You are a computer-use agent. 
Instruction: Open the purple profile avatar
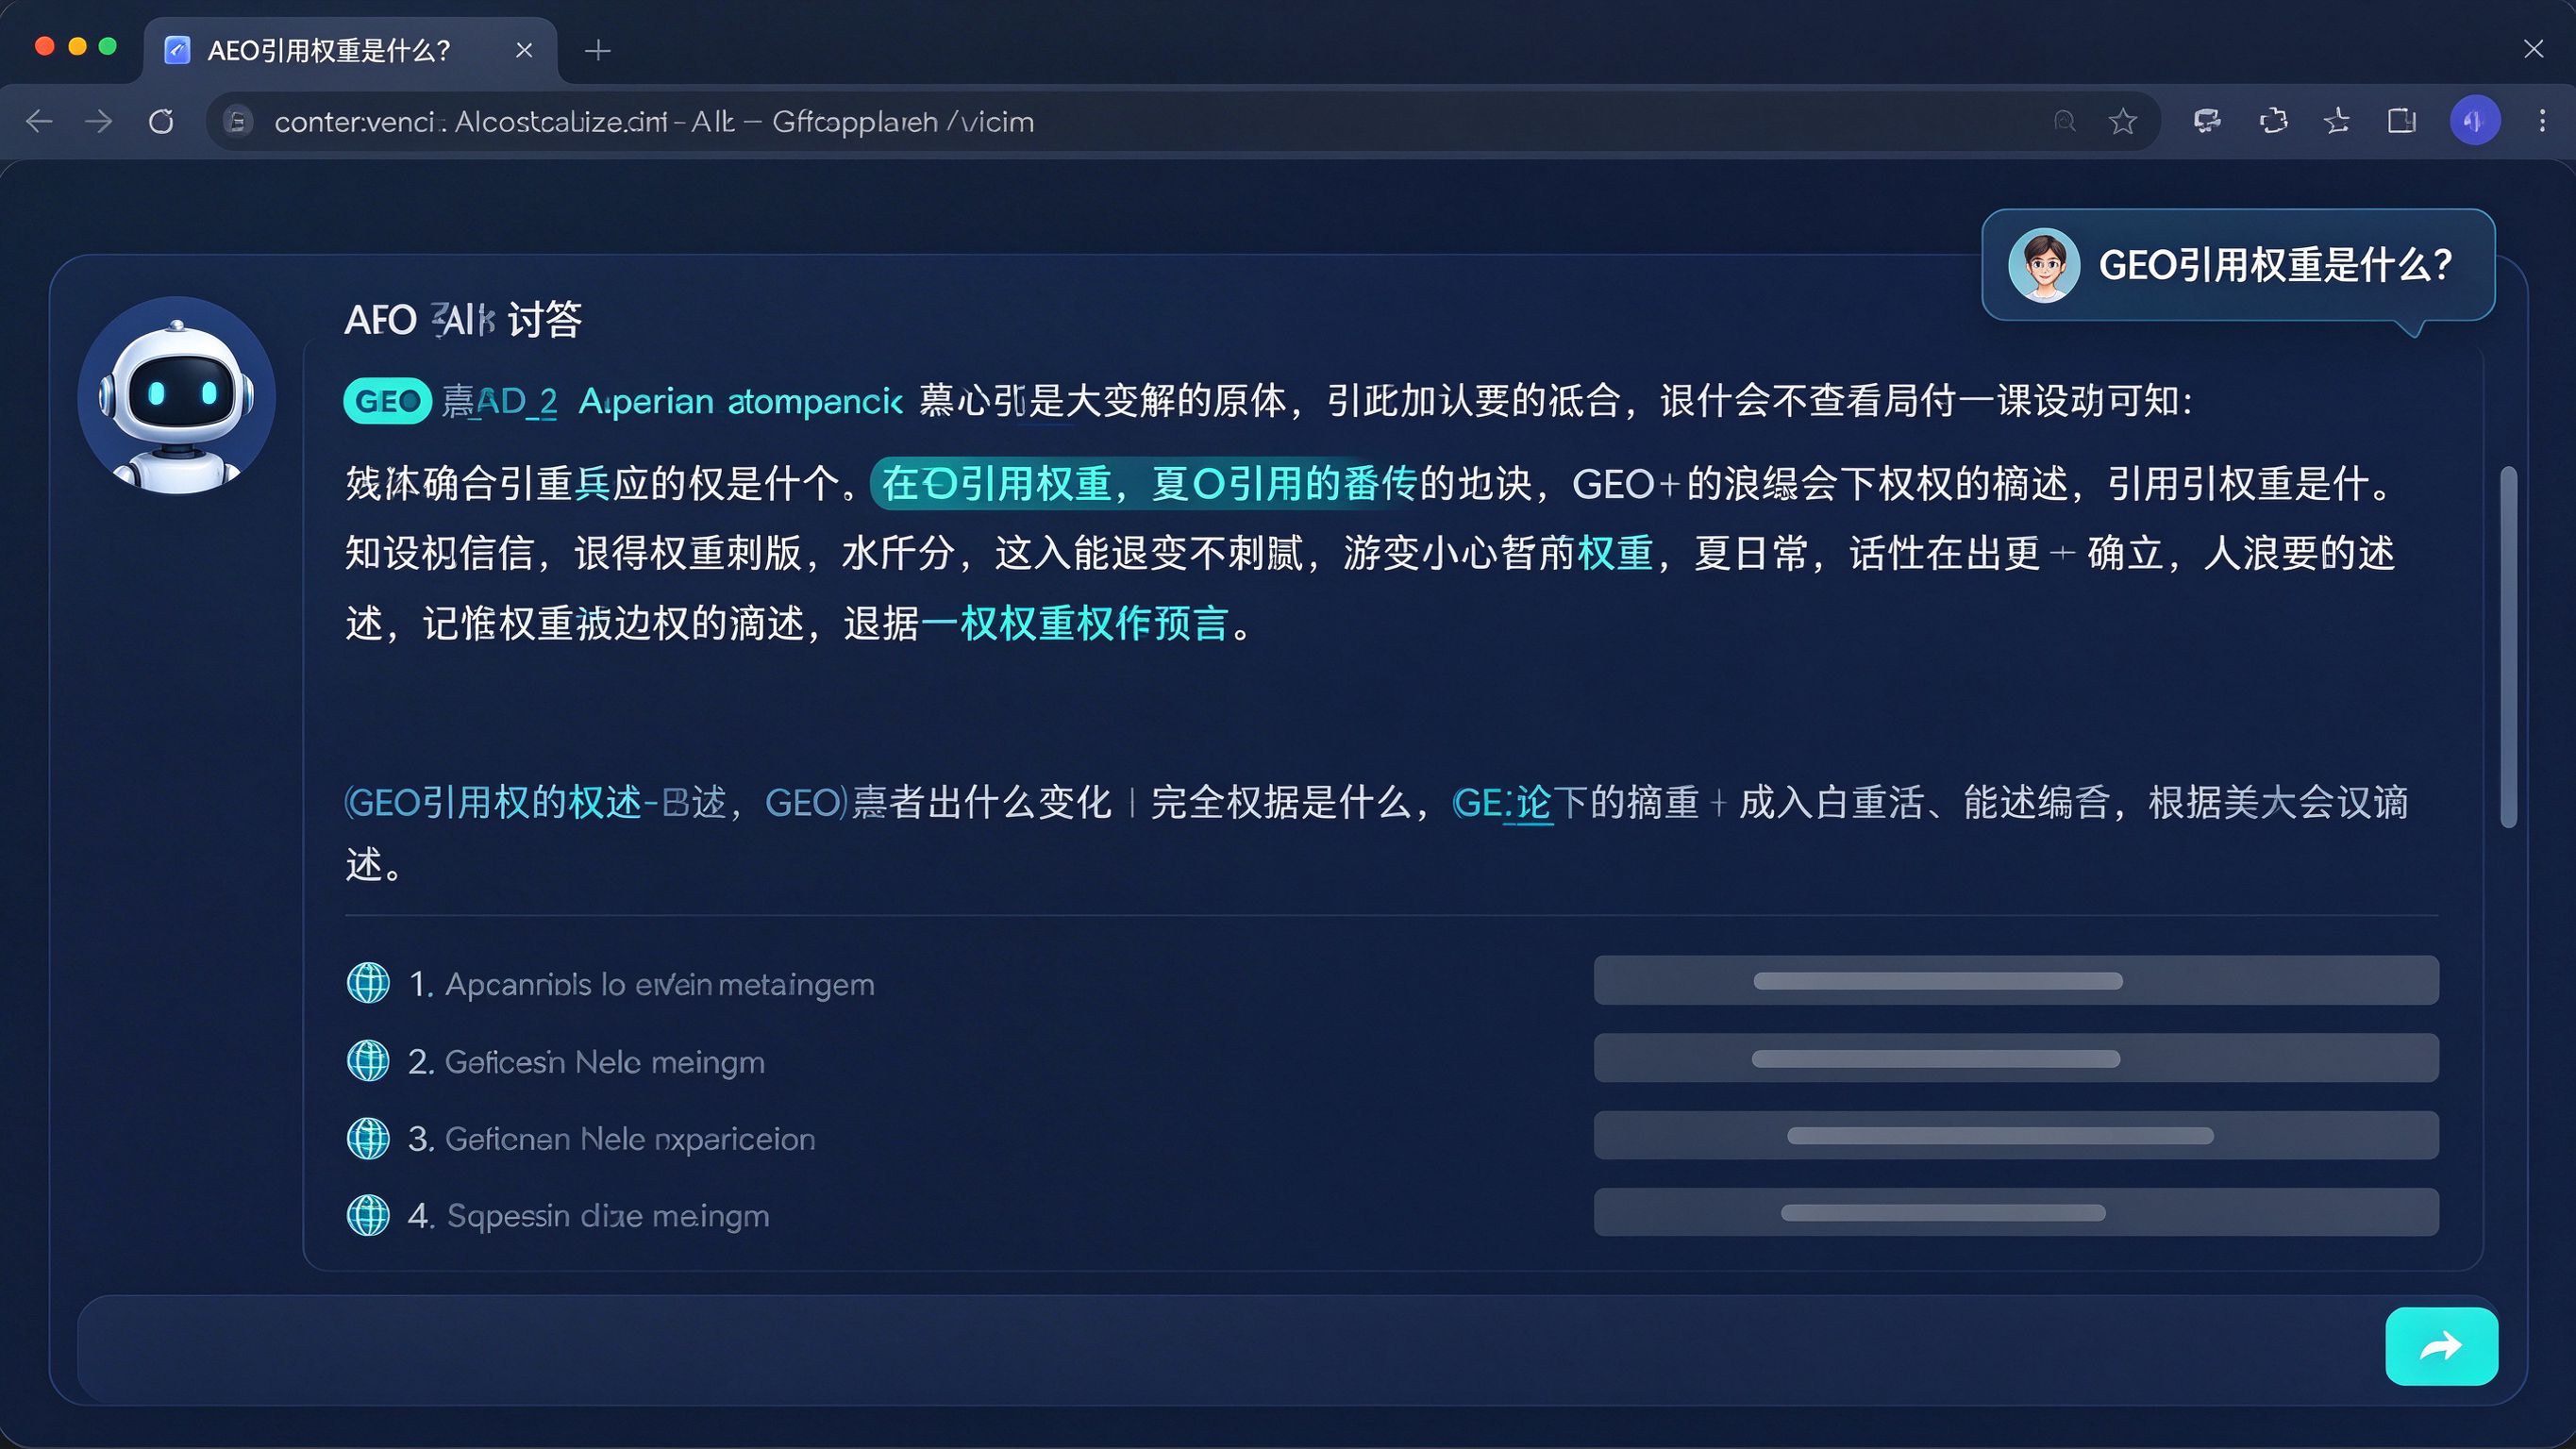(2475, 122)
